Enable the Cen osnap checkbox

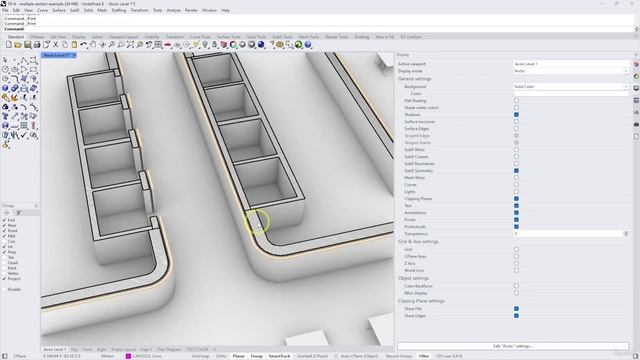pos(4,241)
